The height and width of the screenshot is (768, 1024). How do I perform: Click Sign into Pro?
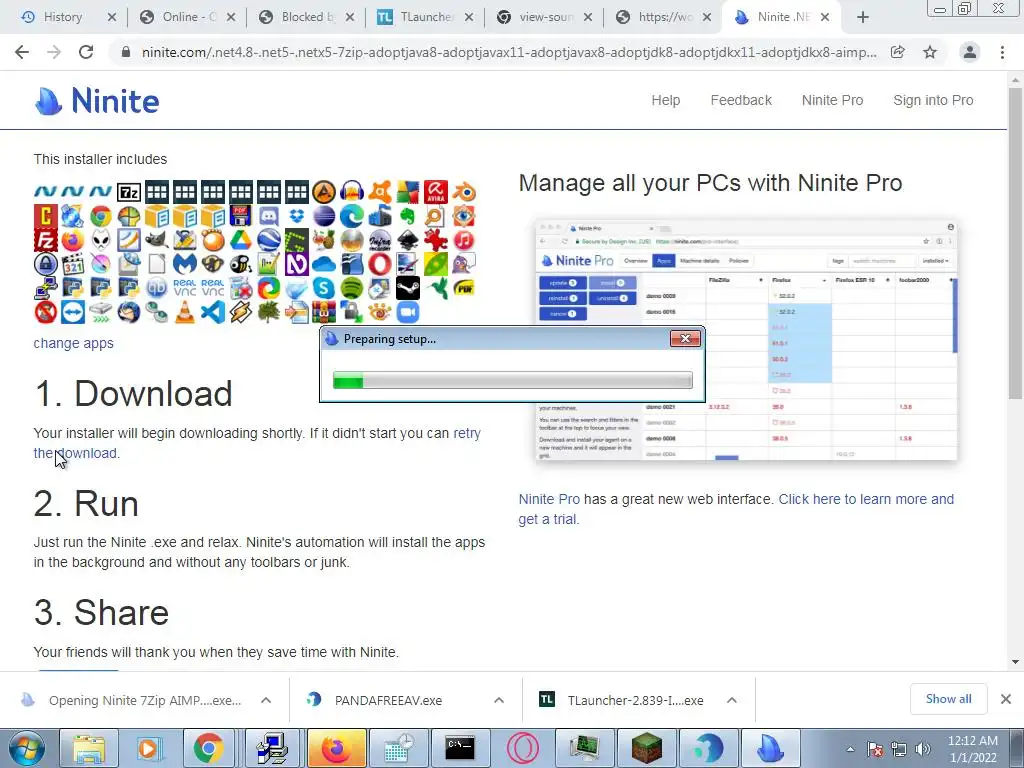pyautogui.click(x=933, y=100)
